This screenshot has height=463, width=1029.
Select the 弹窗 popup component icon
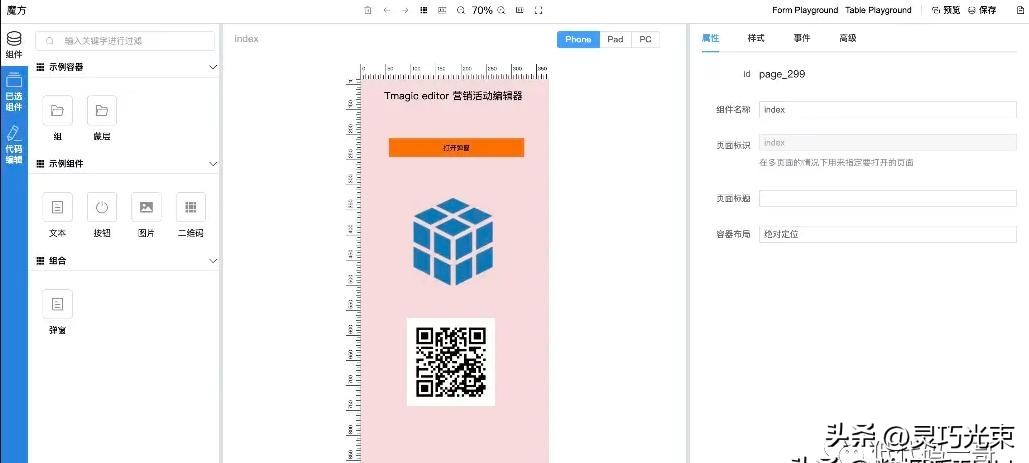57,304
